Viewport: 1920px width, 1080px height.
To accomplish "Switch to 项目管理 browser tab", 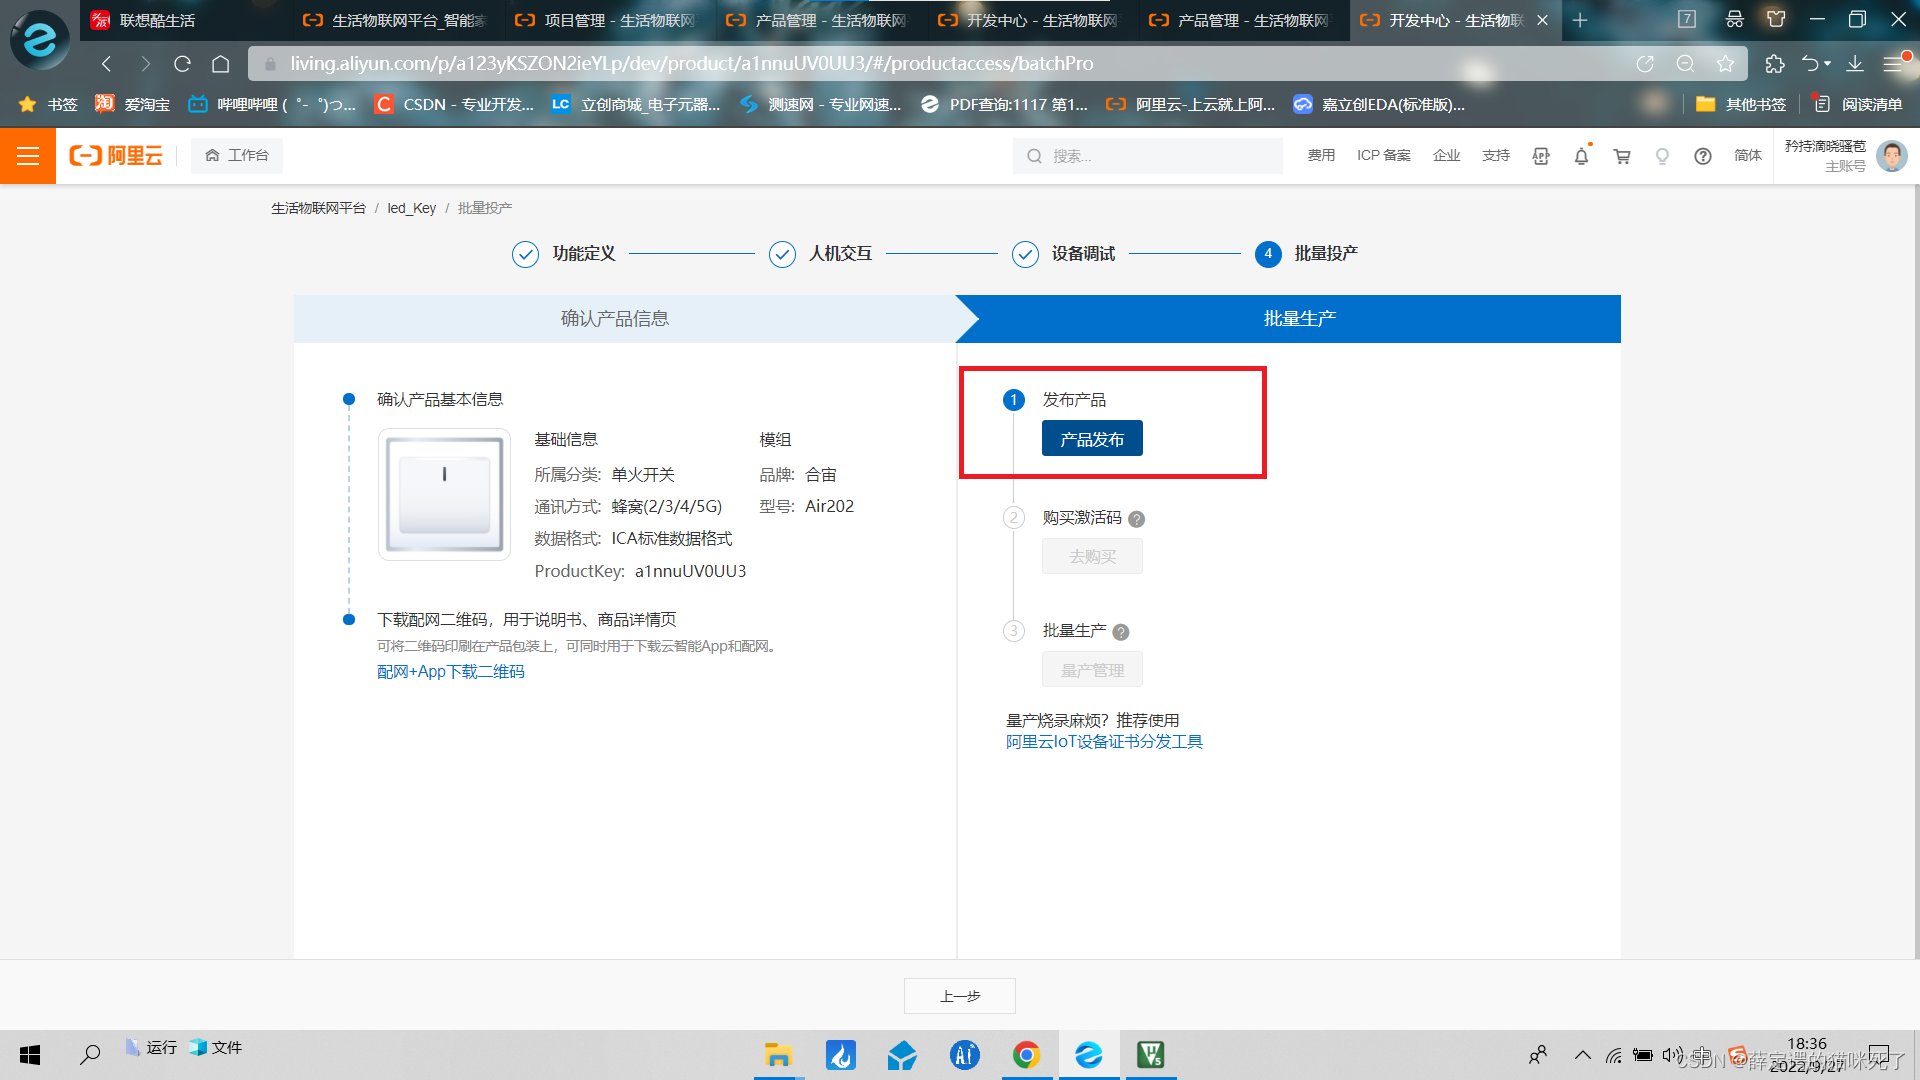I will click(606, 20).
